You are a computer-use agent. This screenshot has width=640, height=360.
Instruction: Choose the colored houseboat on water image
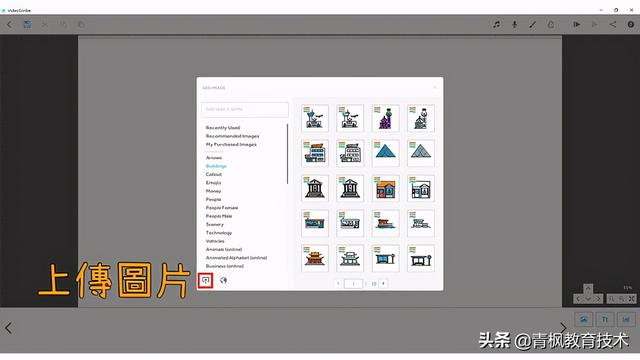click(385, 223)
